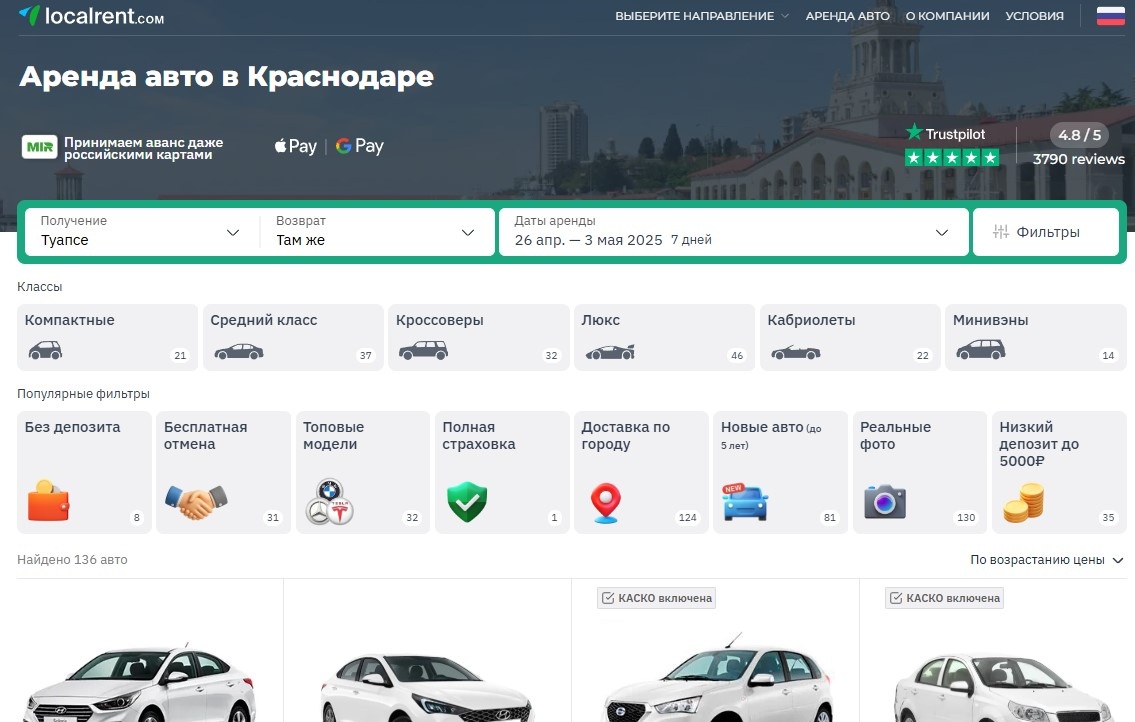
Task: Open the «ВЫБЕРИТЕ НАПРАВЛЕНИЕ» menu
Action: tap(700, 16)
